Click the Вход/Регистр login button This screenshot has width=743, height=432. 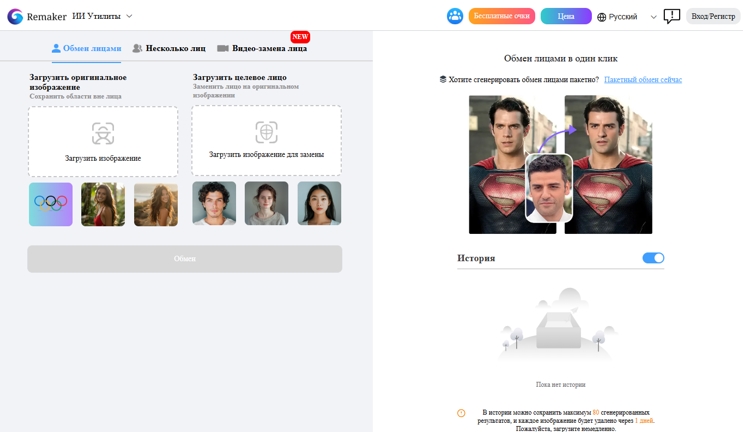[713, 16]
